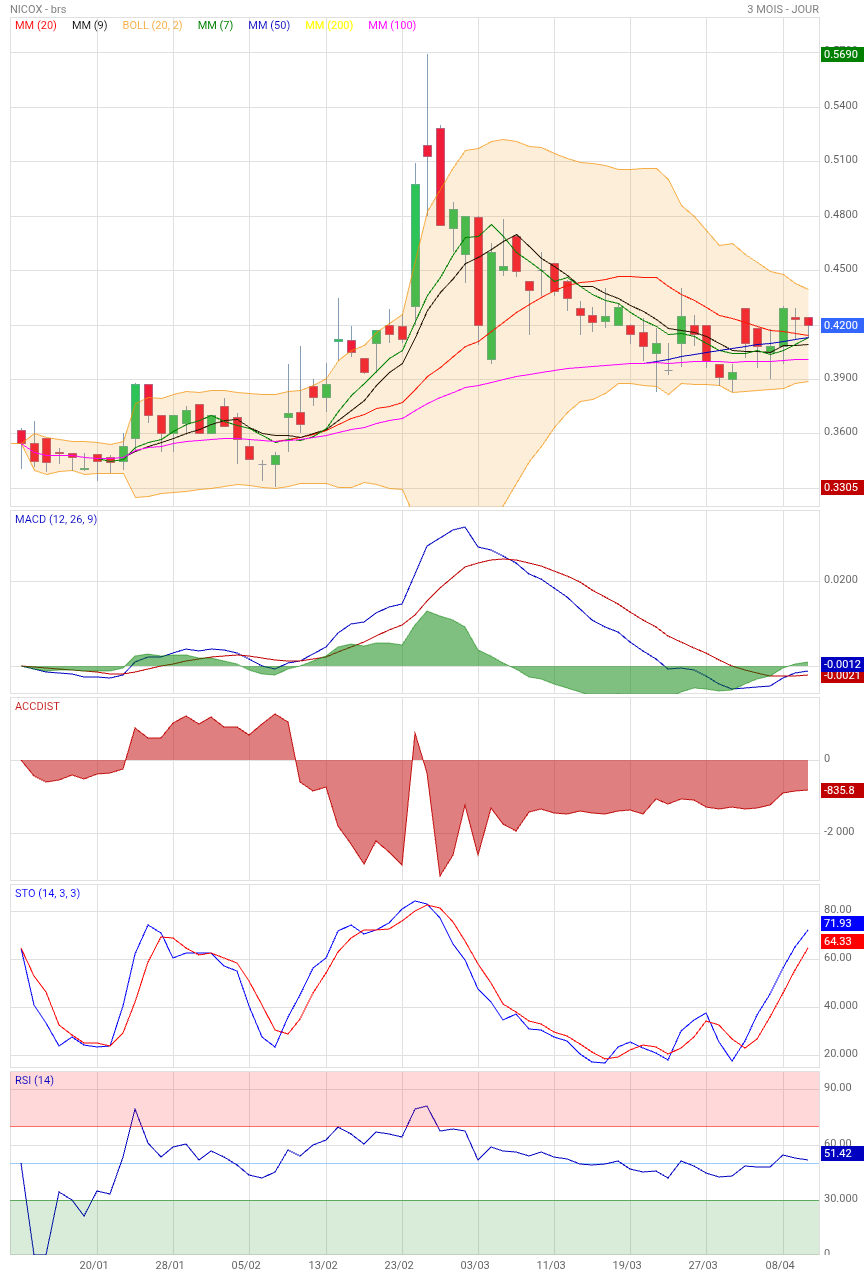This screenshot has width=864, height=1275.
Task: Click the 0.0200 MACD axis label
Action: tap(842, 579)
